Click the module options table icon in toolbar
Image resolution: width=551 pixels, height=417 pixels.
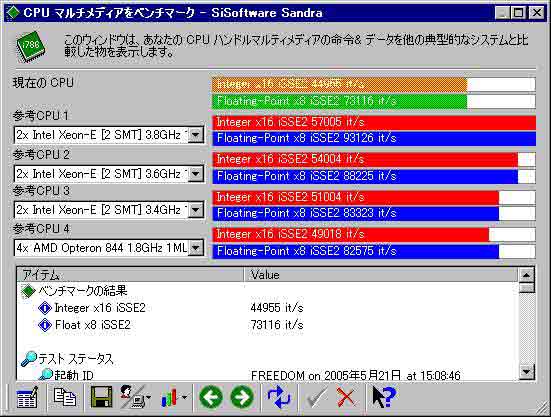[27, 398]
